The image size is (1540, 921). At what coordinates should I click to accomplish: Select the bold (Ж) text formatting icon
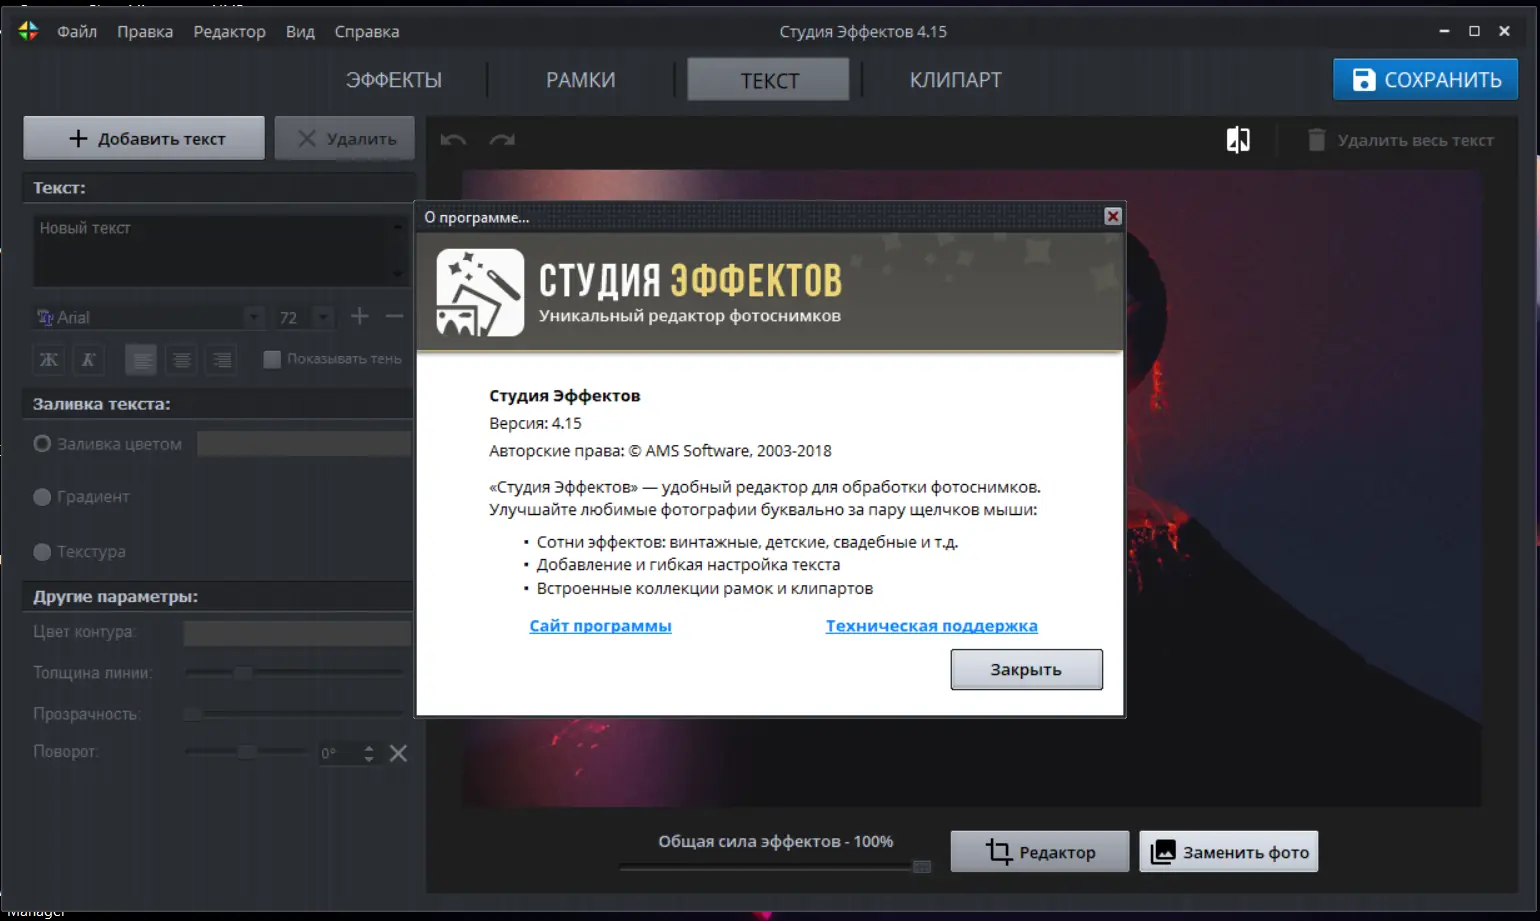[48, 359]
